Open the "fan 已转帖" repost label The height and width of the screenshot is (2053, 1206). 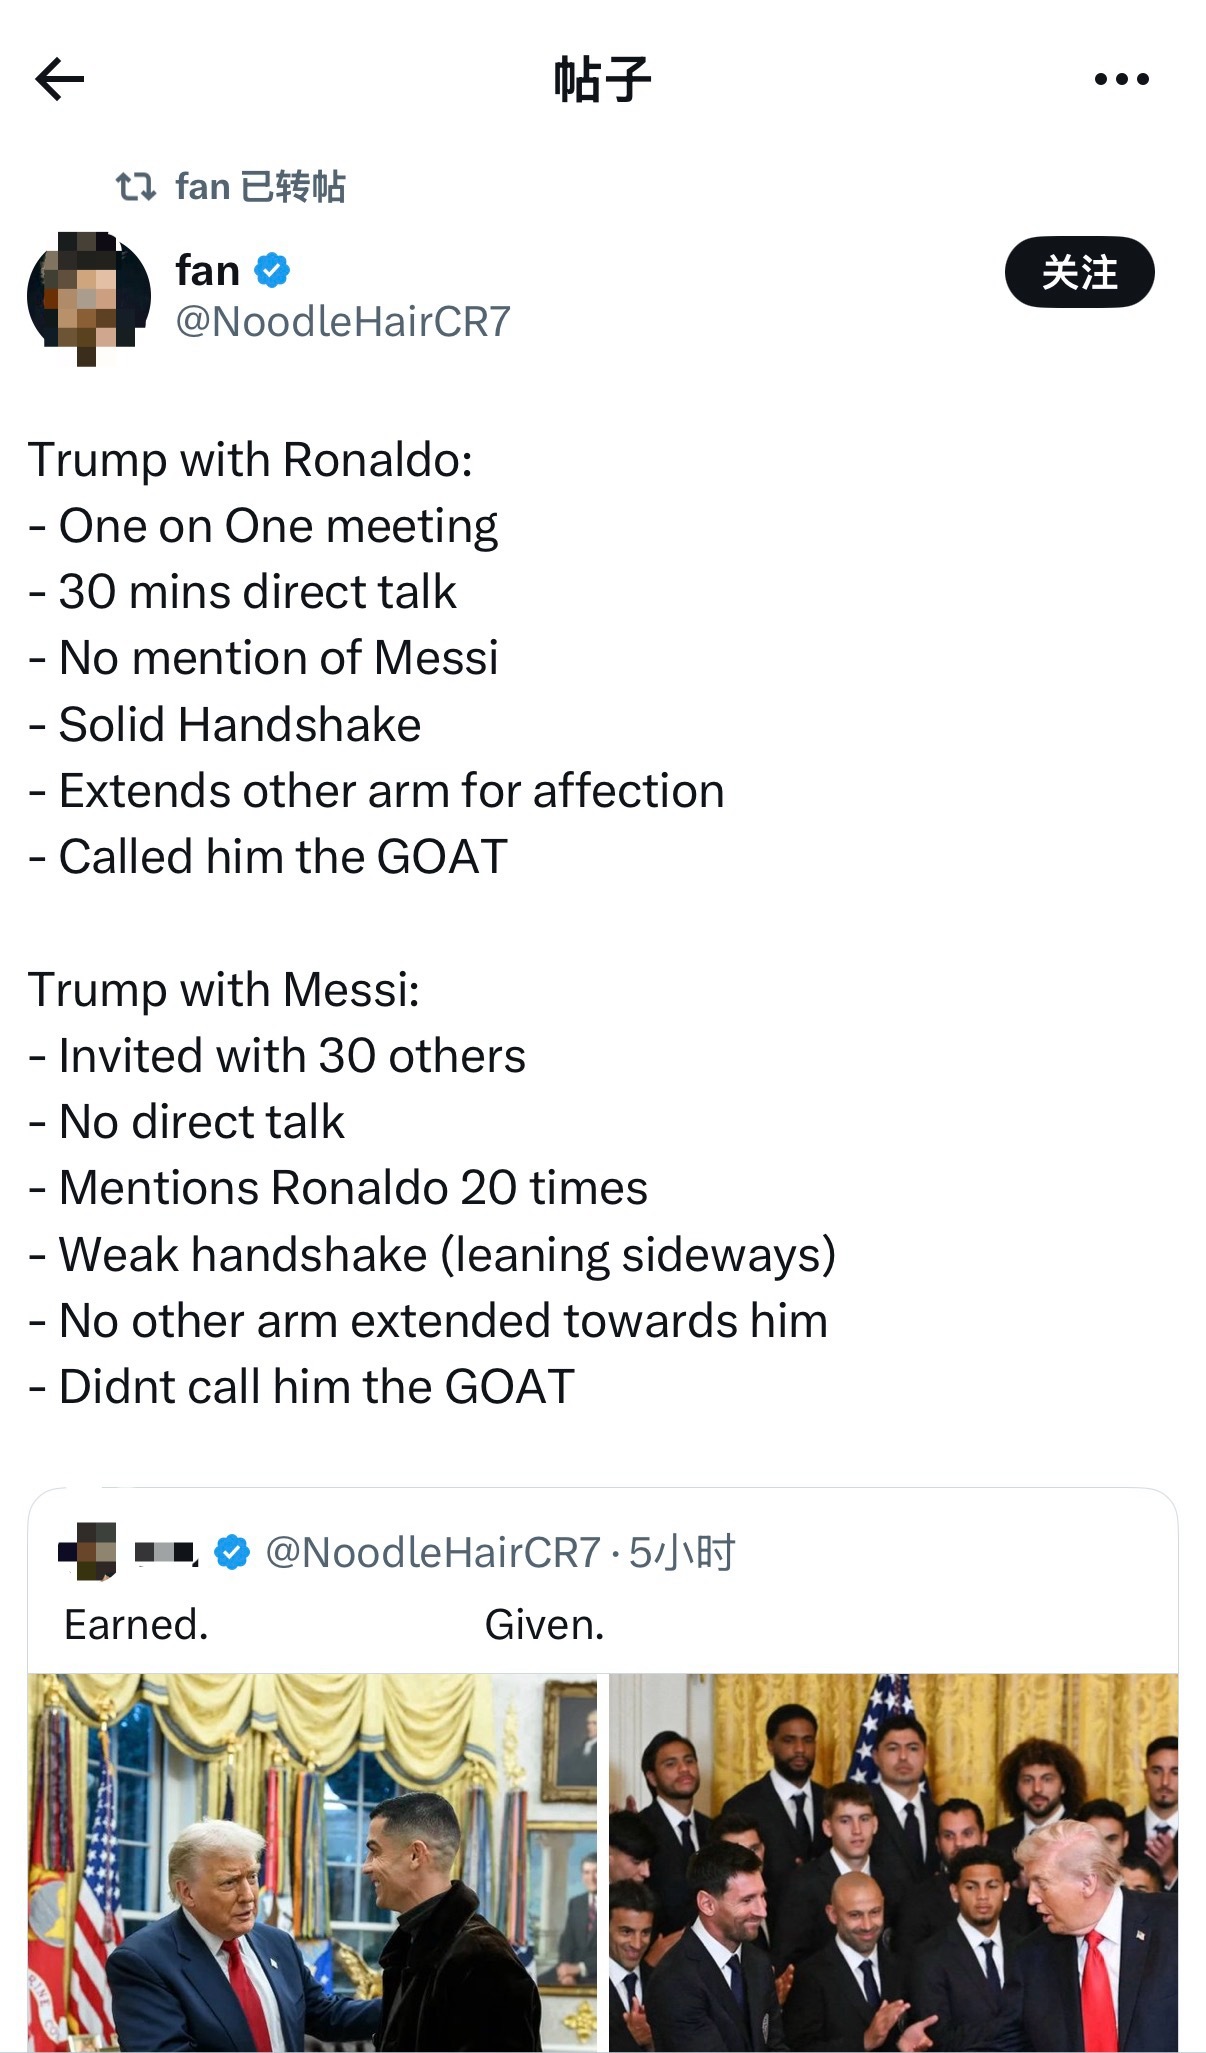pyautogui.click(x=260, y=187)
